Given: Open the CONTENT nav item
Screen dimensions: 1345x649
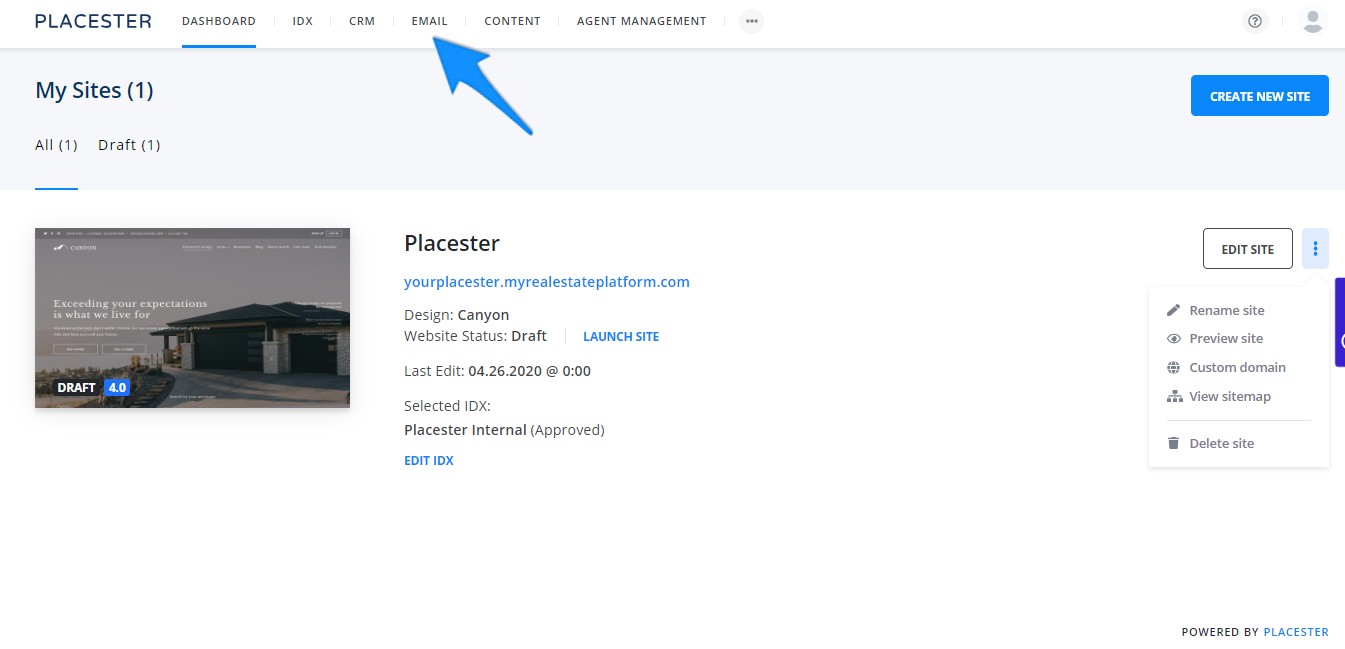Looking at the screenshot, I should (x=512, y=21).
